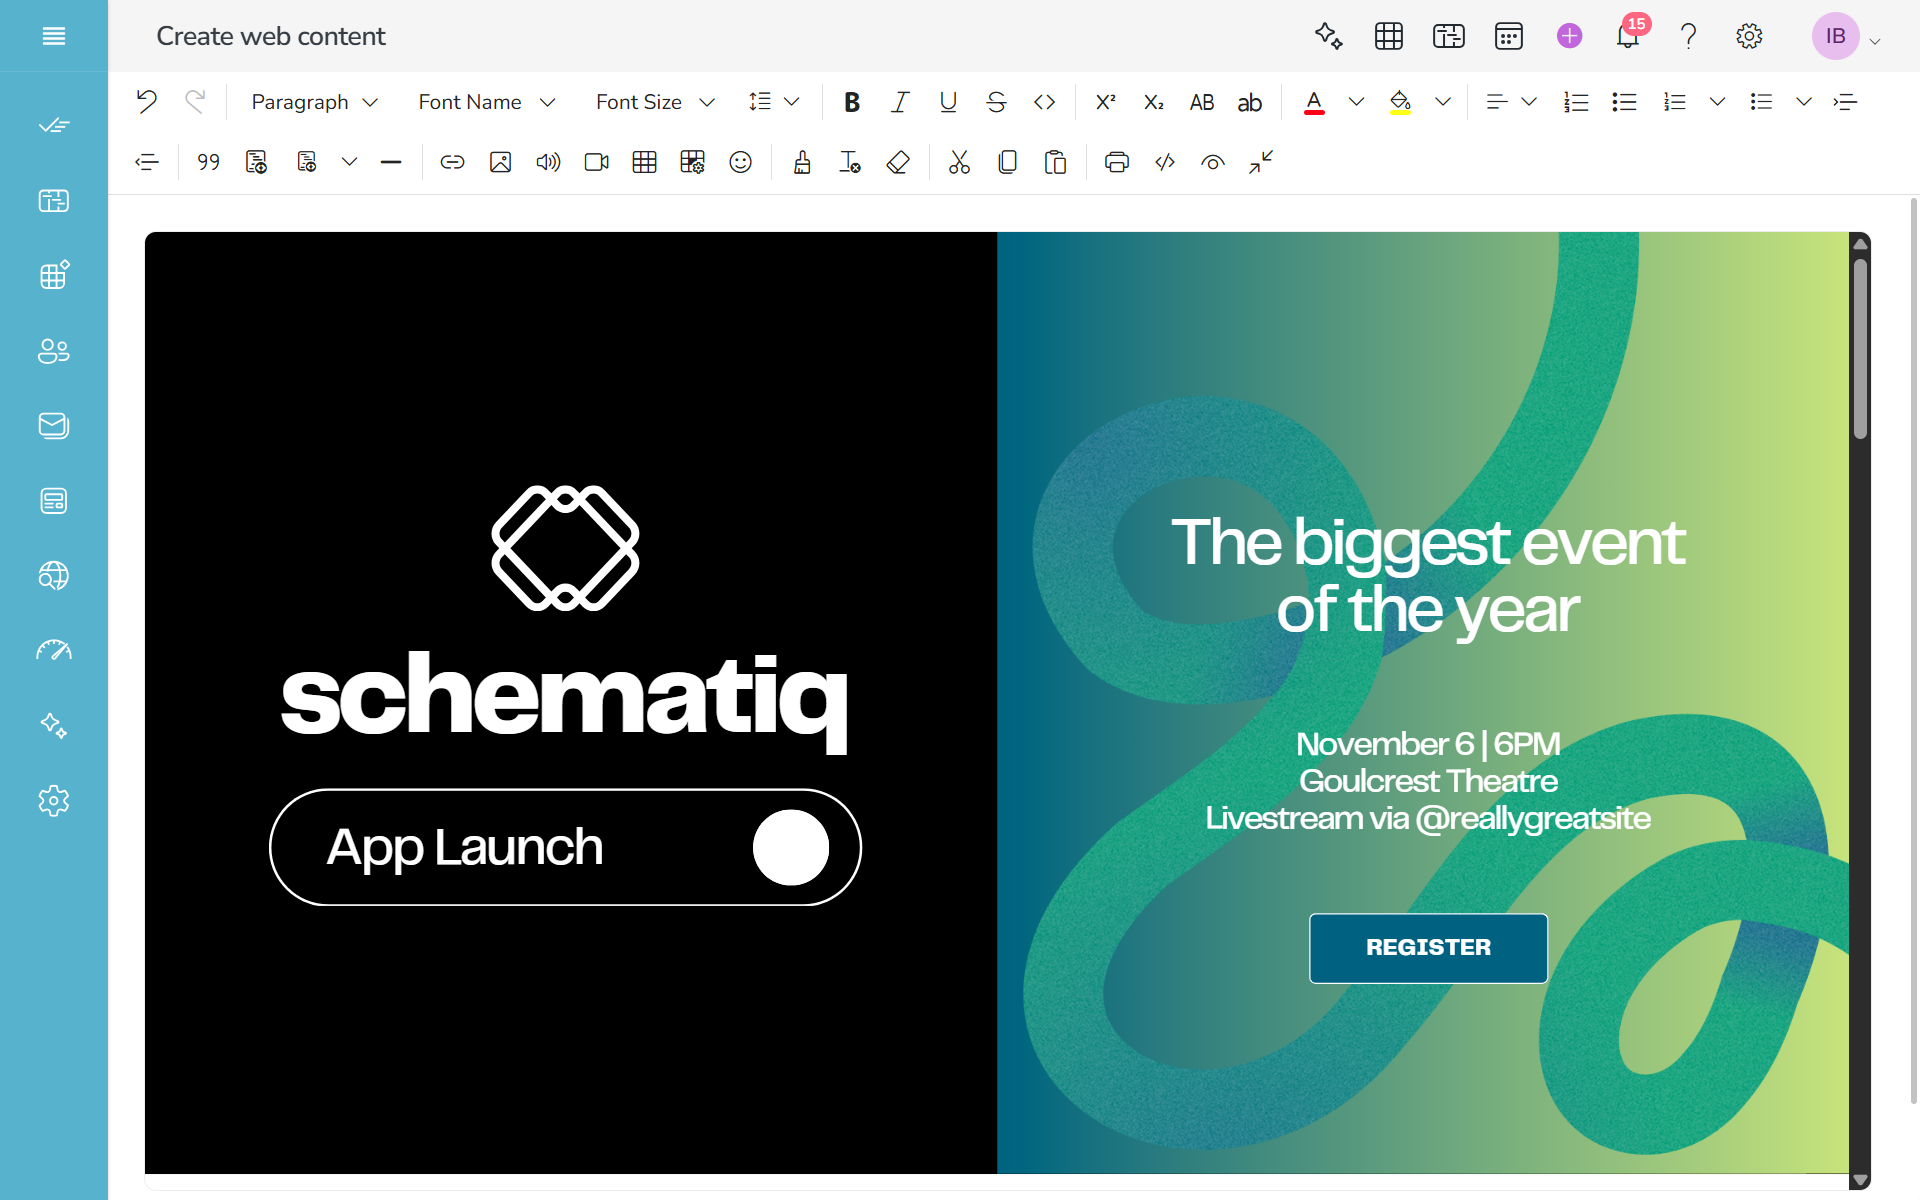Toggle superscript formatting

click(x=1105, y=102)
